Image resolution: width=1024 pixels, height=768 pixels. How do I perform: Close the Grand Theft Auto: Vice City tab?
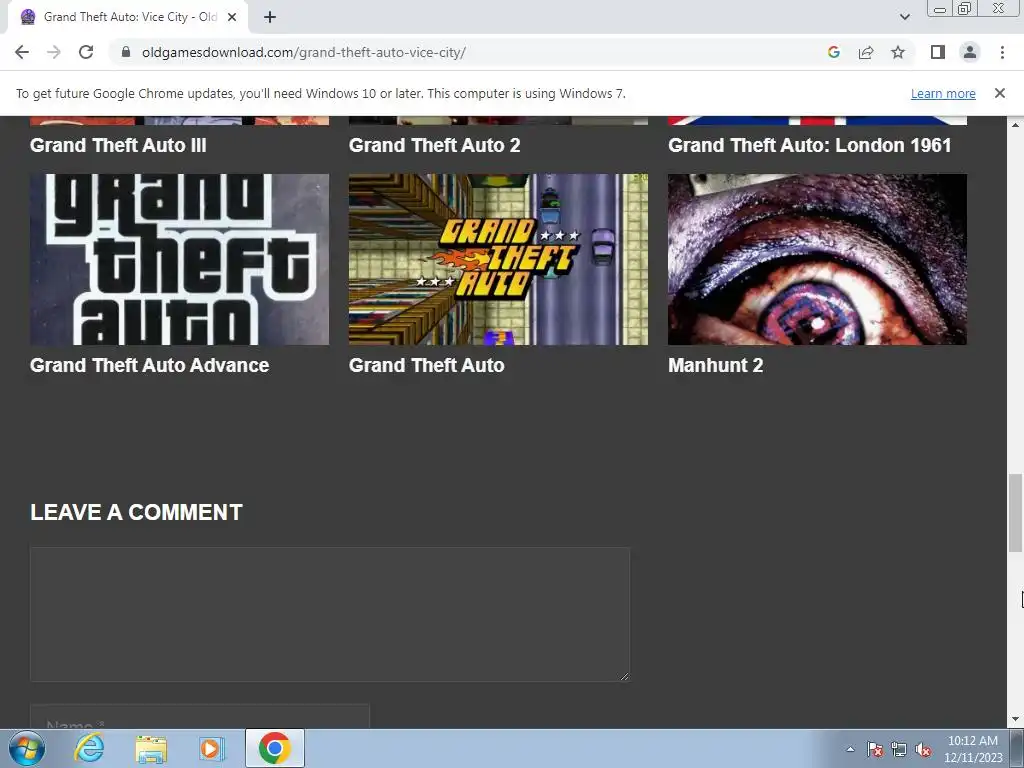click(x=232, y=17)
